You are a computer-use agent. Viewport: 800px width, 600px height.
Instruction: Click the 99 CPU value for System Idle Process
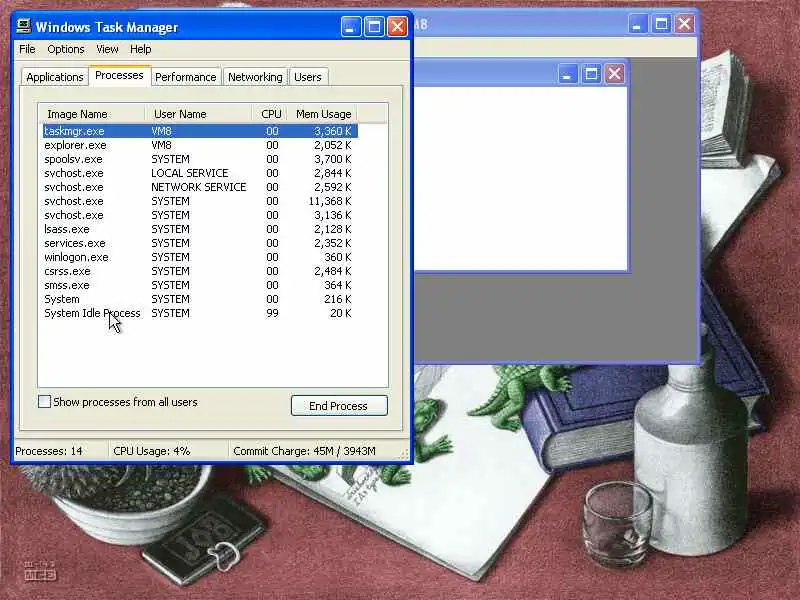[x=272, y=313]
